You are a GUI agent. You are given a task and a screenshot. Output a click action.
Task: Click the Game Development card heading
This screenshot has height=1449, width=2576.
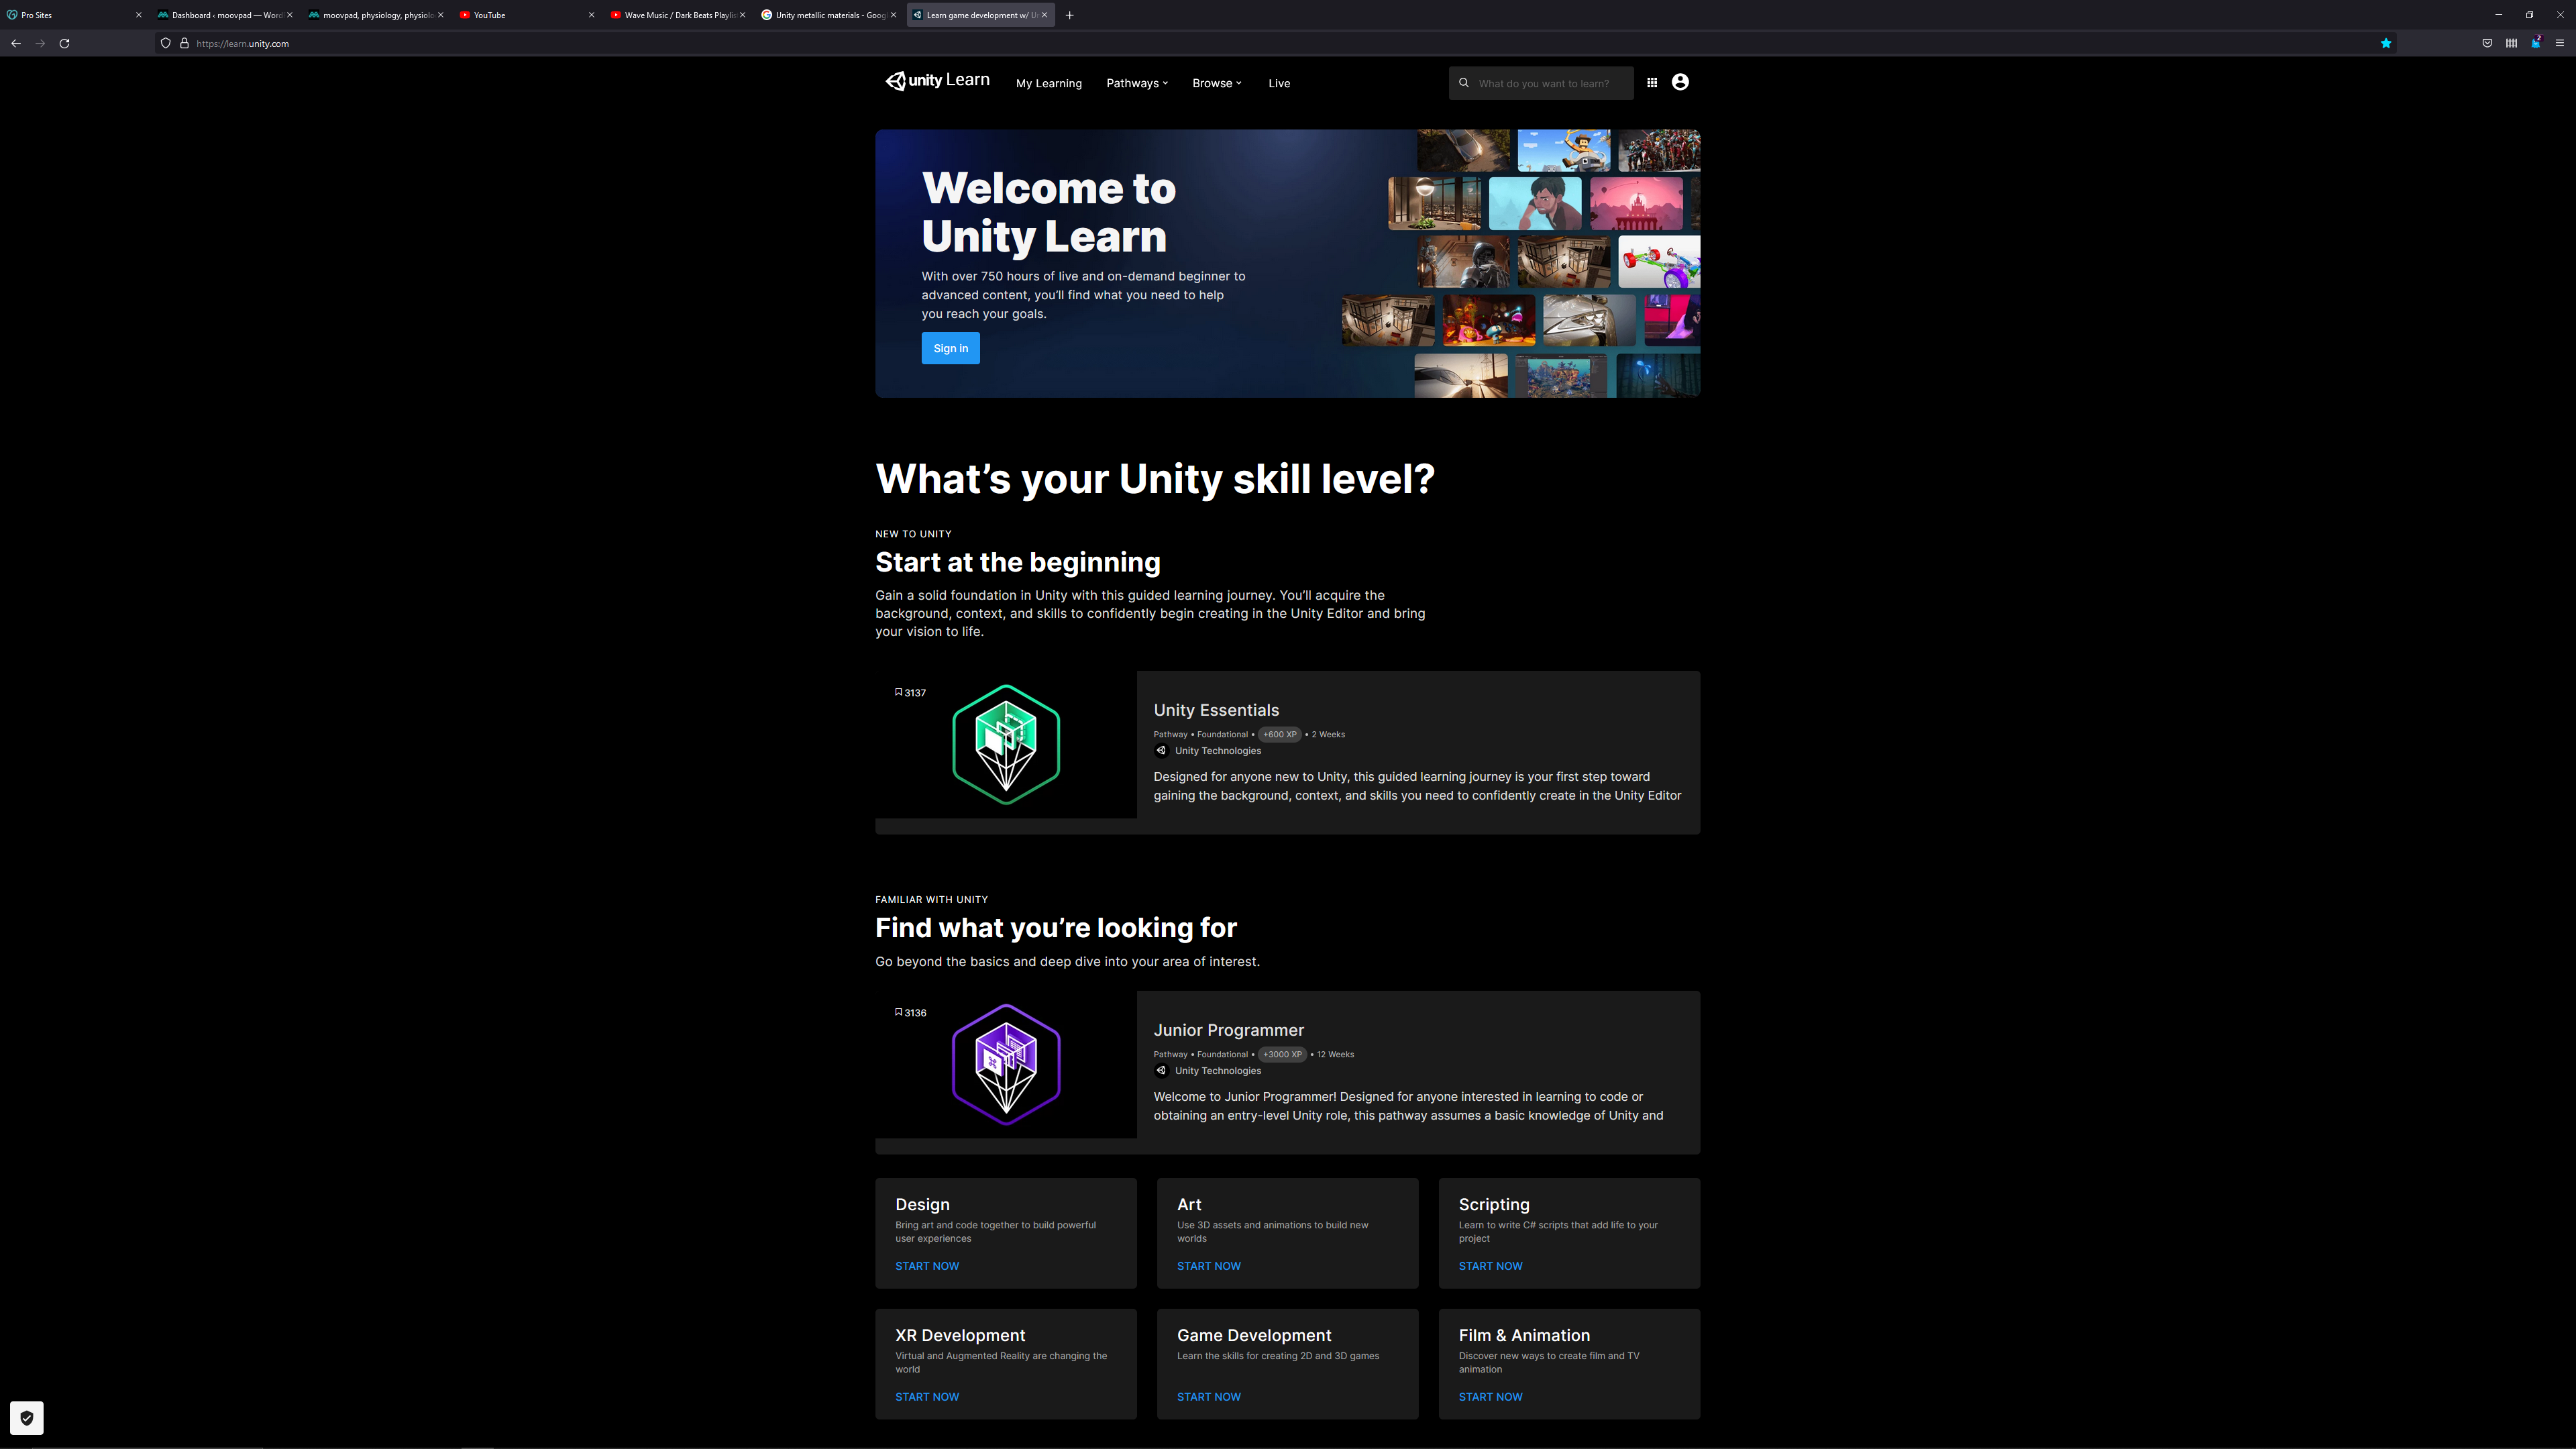[x=1253, y=1335]
